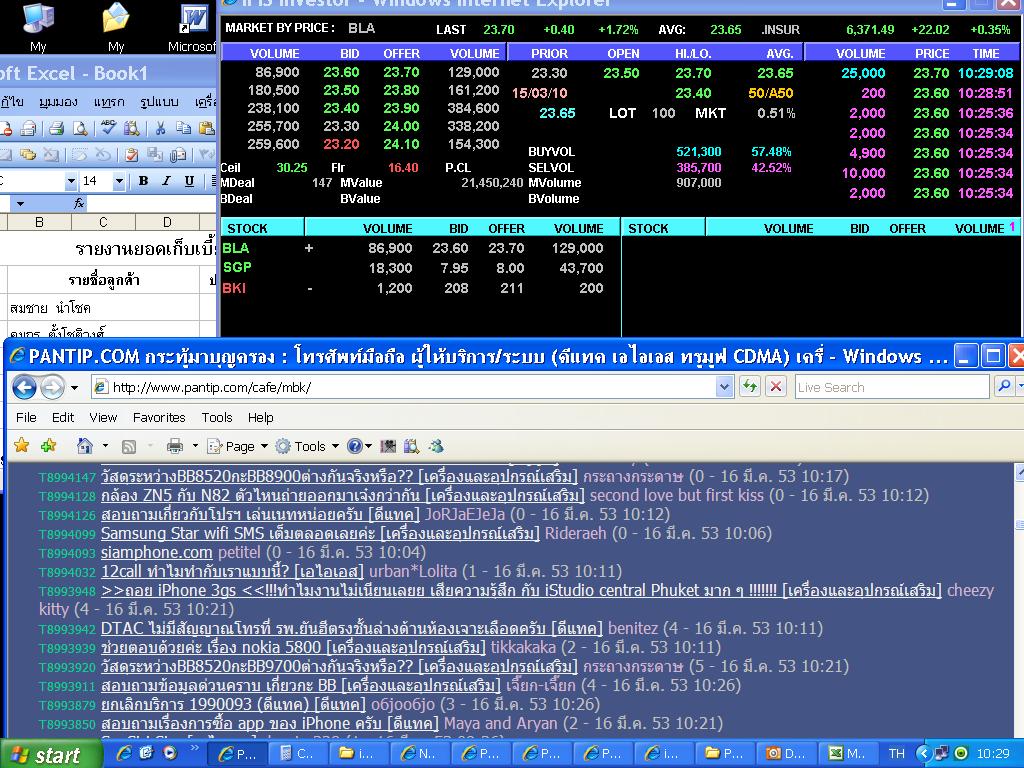Click the TH language indicator in taskbar
The height and width of the screenshot is (768, 1024).
pyautogui.click(x=896, y=754)
